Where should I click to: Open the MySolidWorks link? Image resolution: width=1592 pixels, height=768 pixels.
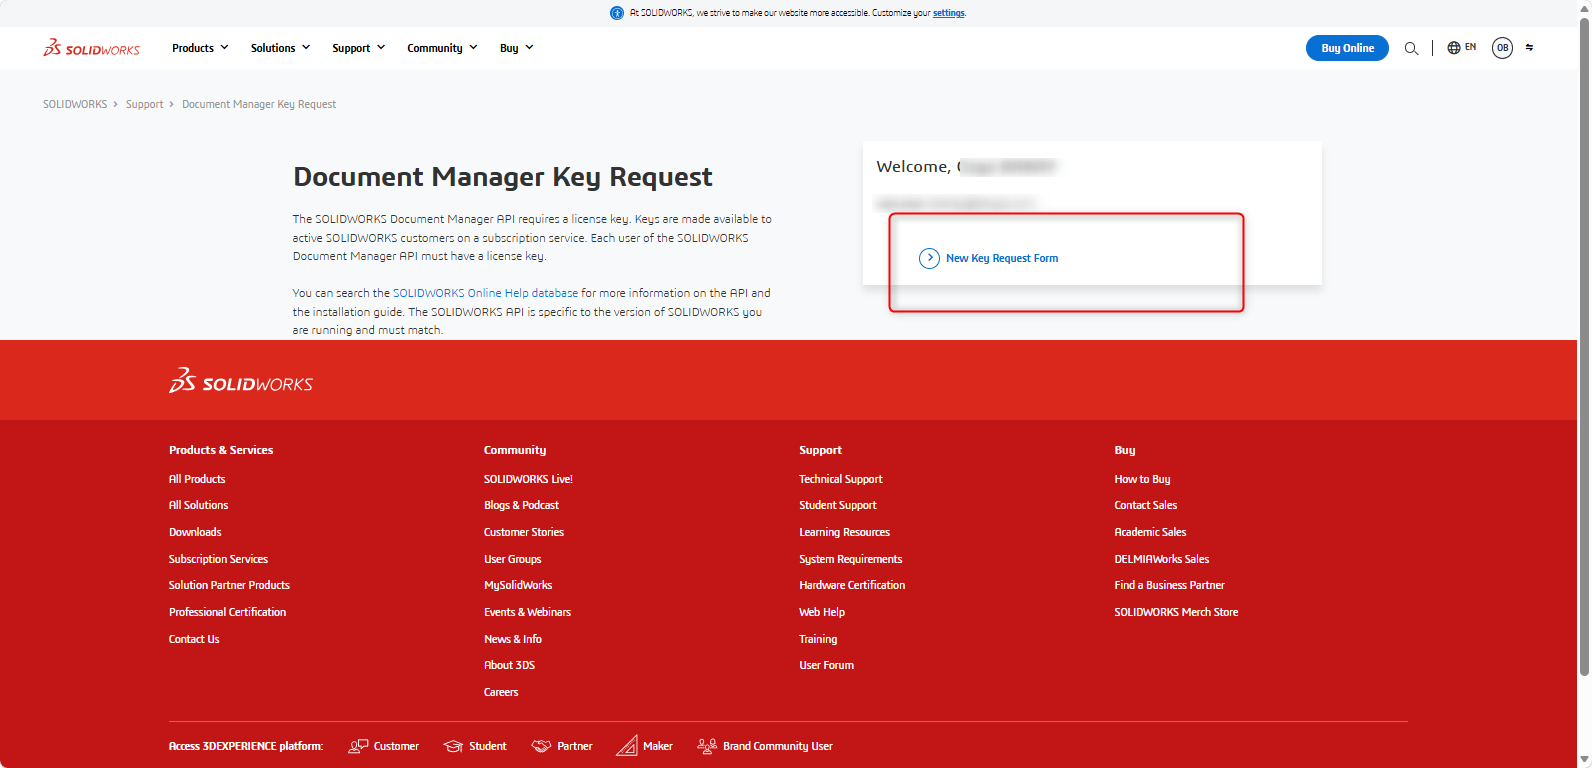click(x=518, y=585)
